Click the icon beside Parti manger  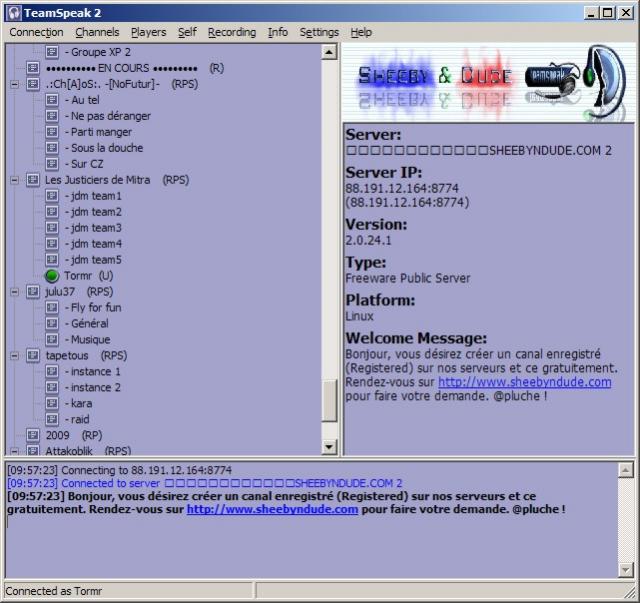click(x=52, y=132)
